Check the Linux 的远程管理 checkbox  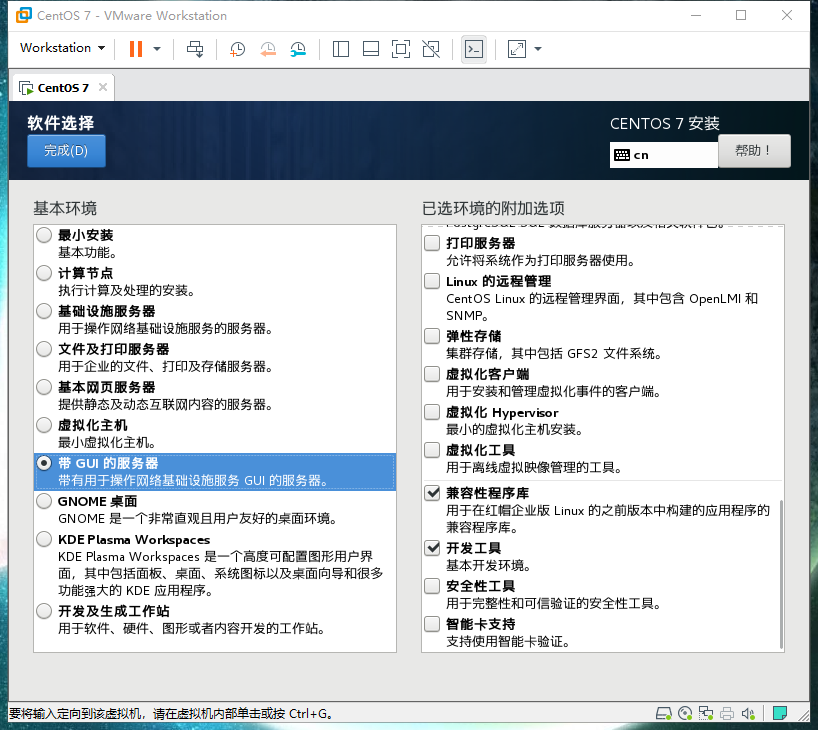[432, 281]
